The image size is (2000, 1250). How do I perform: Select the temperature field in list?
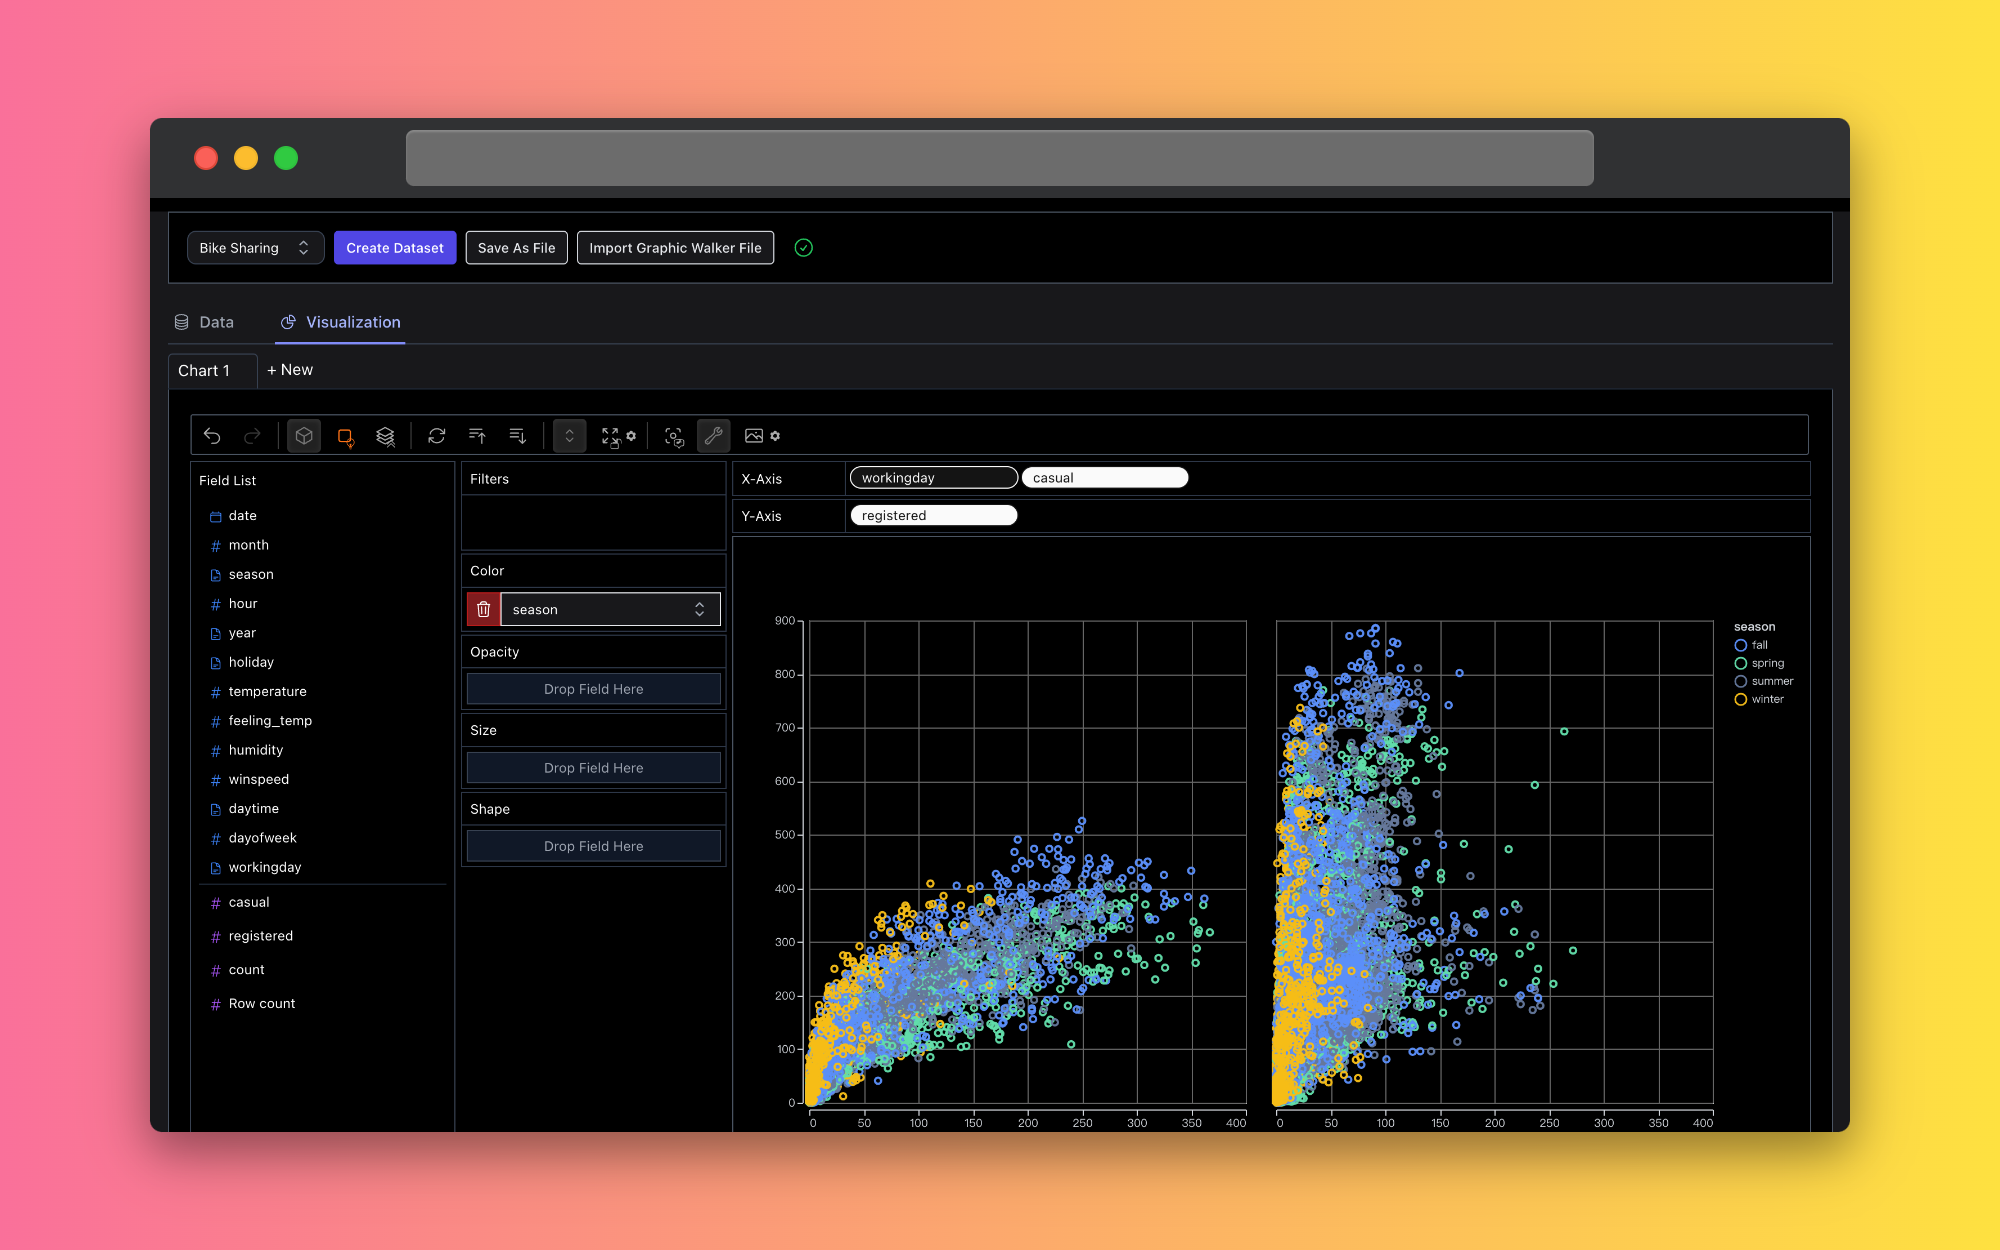[267, 692]
